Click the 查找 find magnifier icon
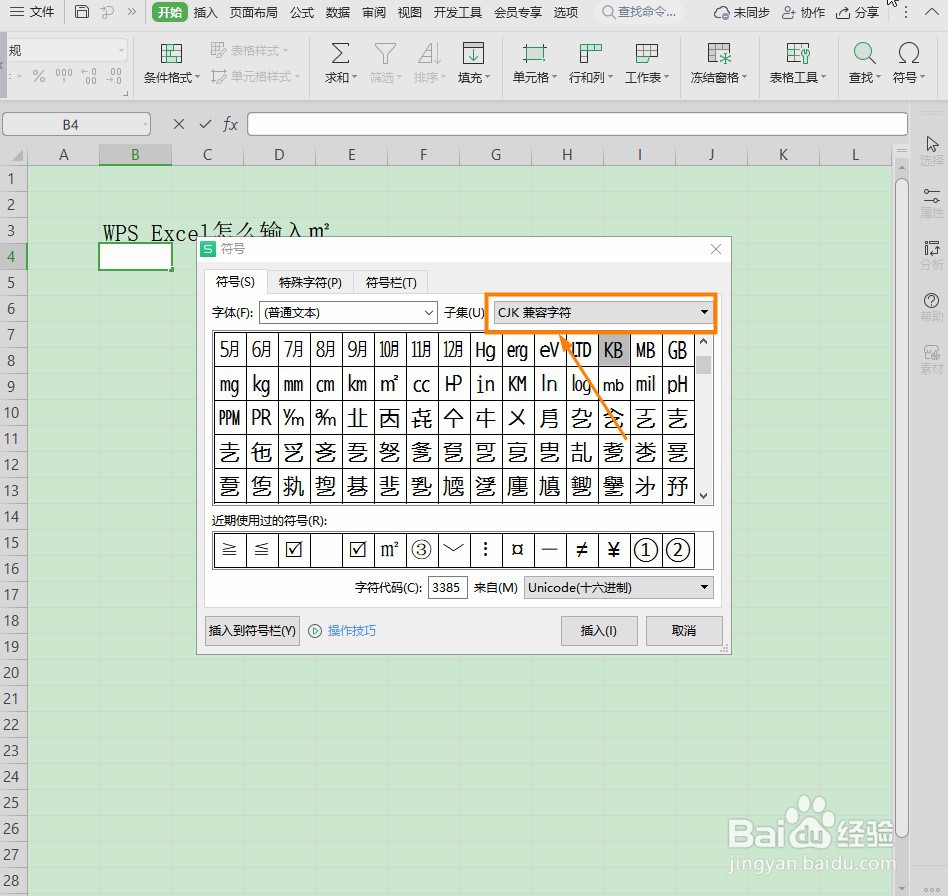This screenshot has height=896, width=948. (x=865, y=53)
